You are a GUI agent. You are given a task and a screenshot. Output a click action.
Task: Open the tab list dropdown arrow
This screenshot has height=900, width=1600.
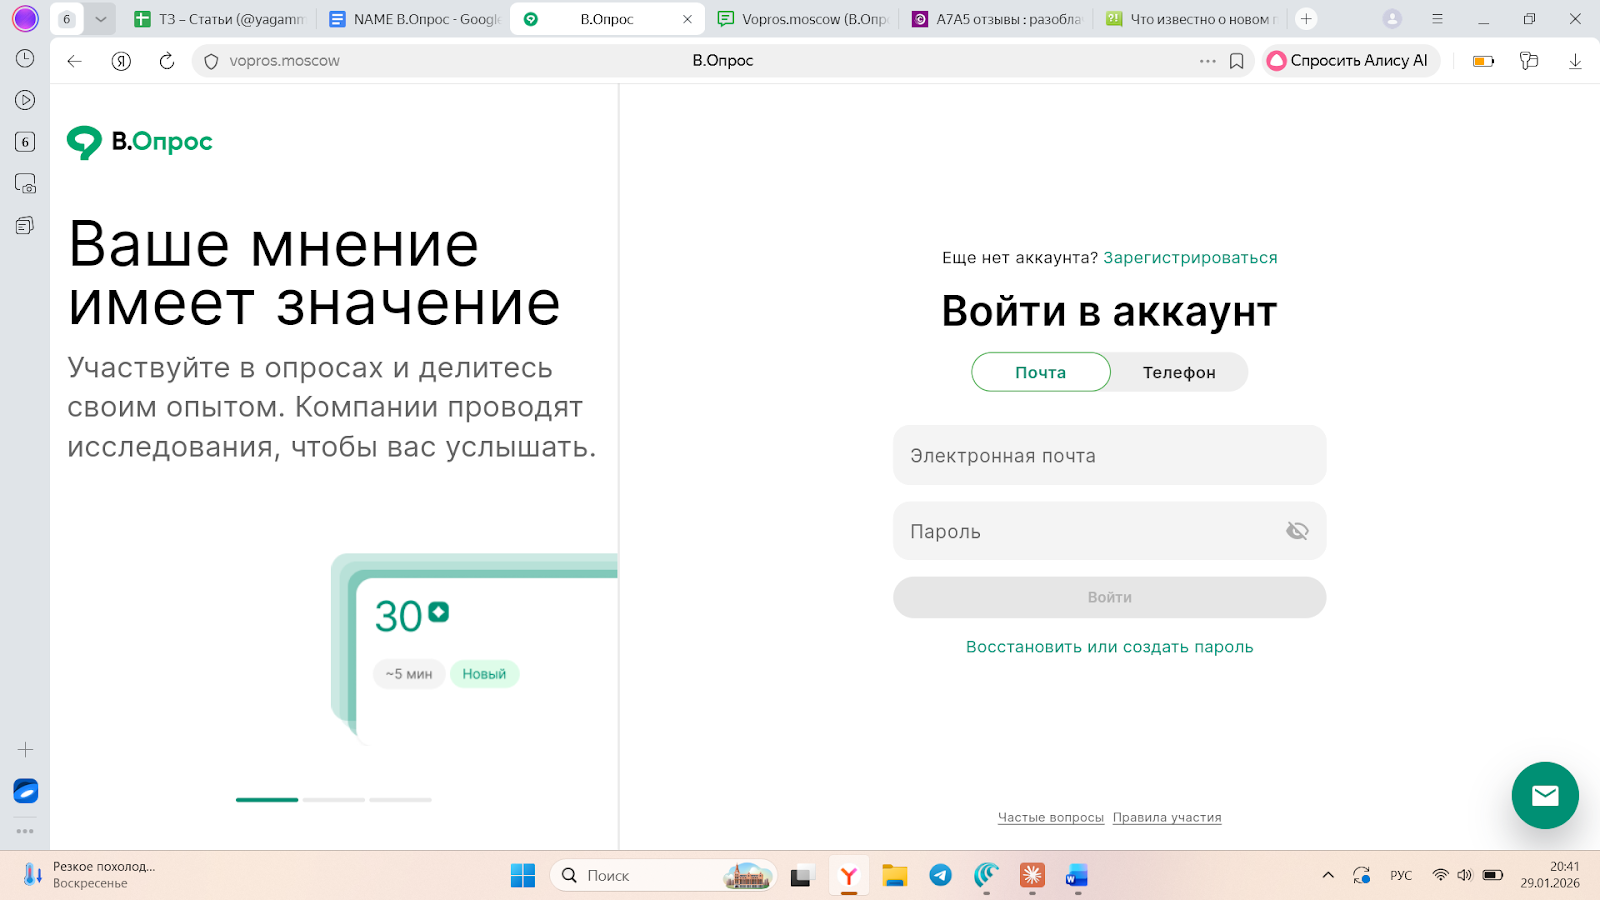(100, 18)
